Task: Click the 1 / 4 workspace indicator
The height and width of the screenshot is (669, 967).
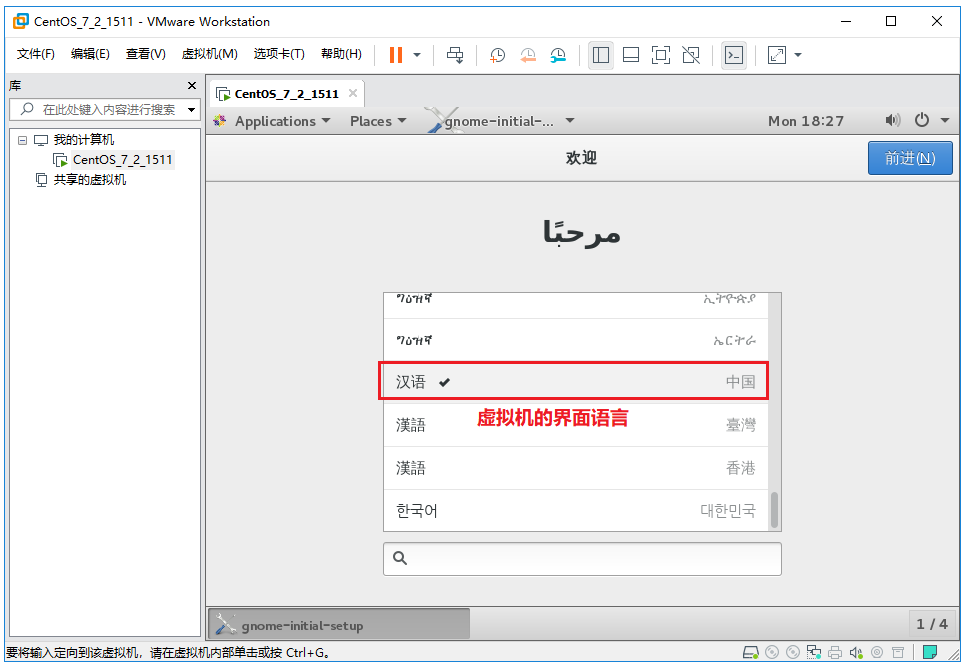Action: point(932,625)
